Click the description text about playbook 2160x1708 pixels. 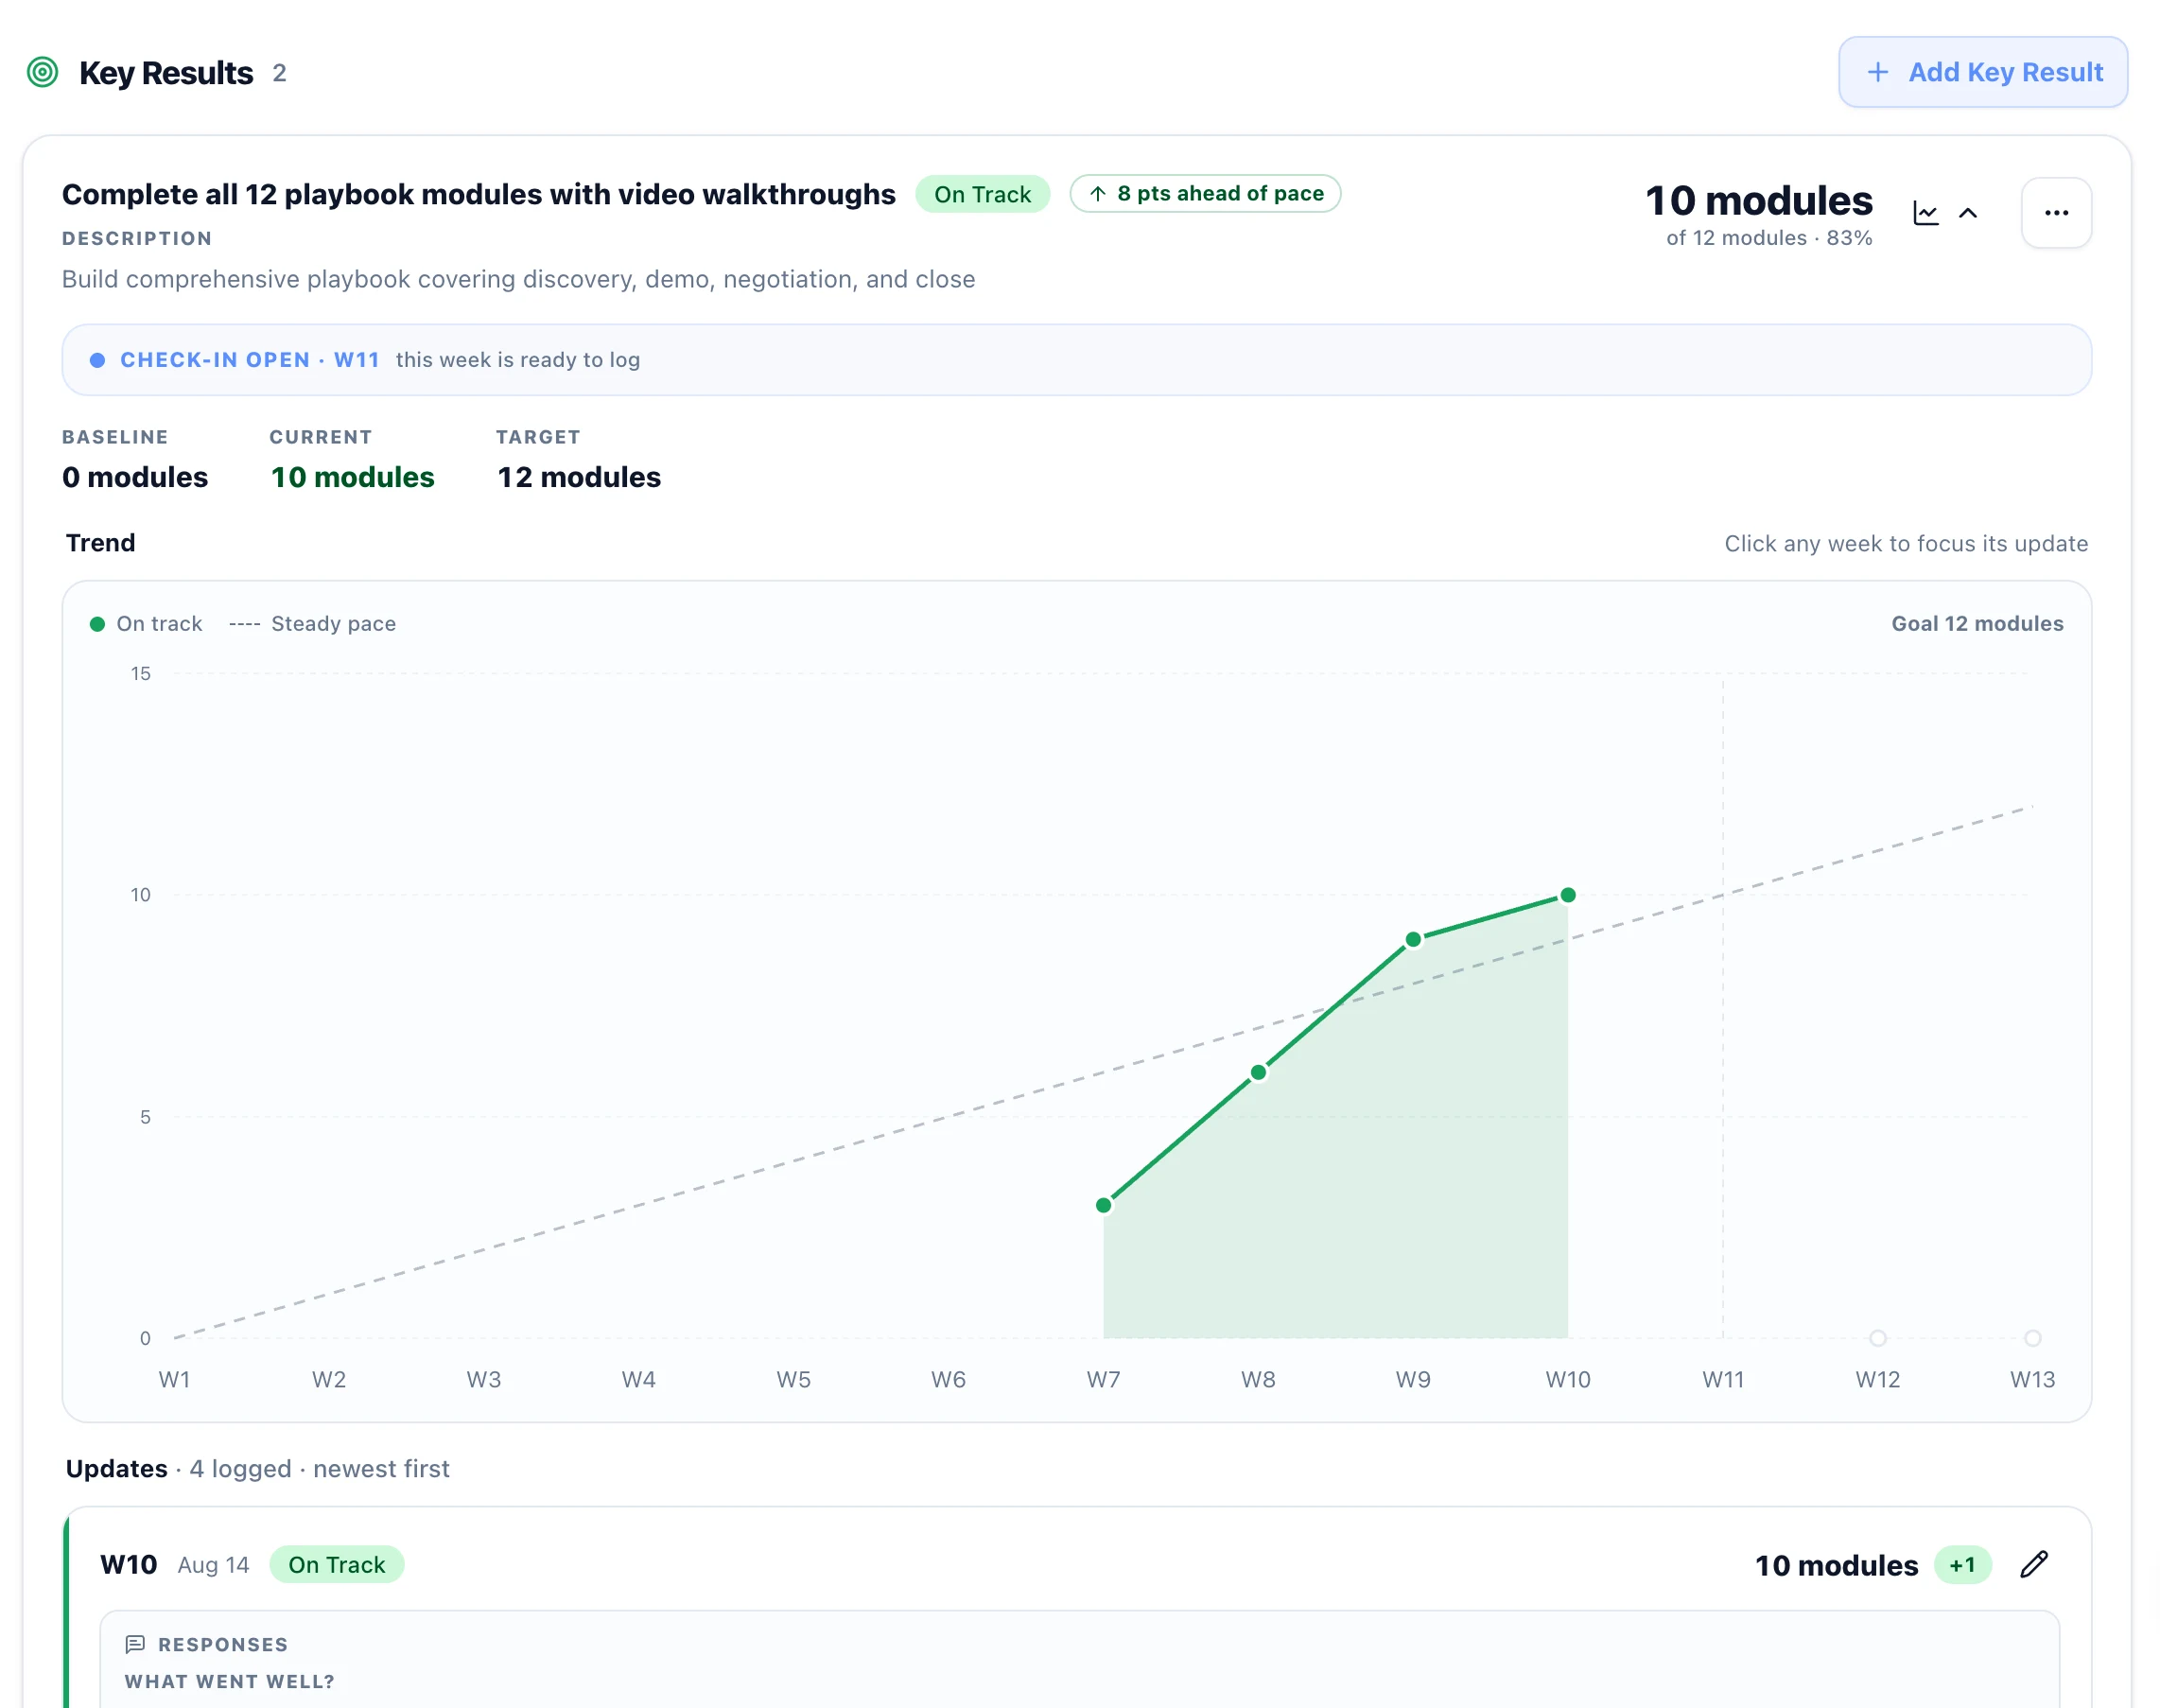tap(518, 279)
